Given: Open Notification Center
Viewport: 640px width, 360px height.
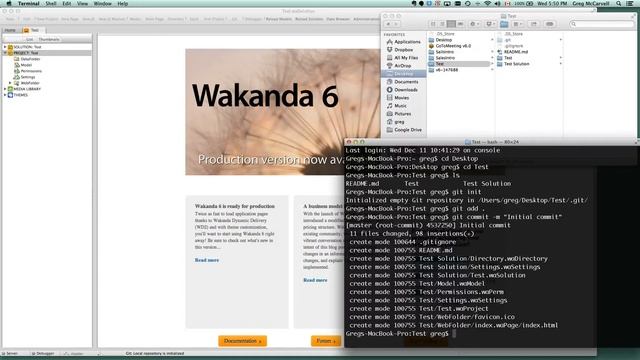Looking at the screenshot, I should [630, 3].
